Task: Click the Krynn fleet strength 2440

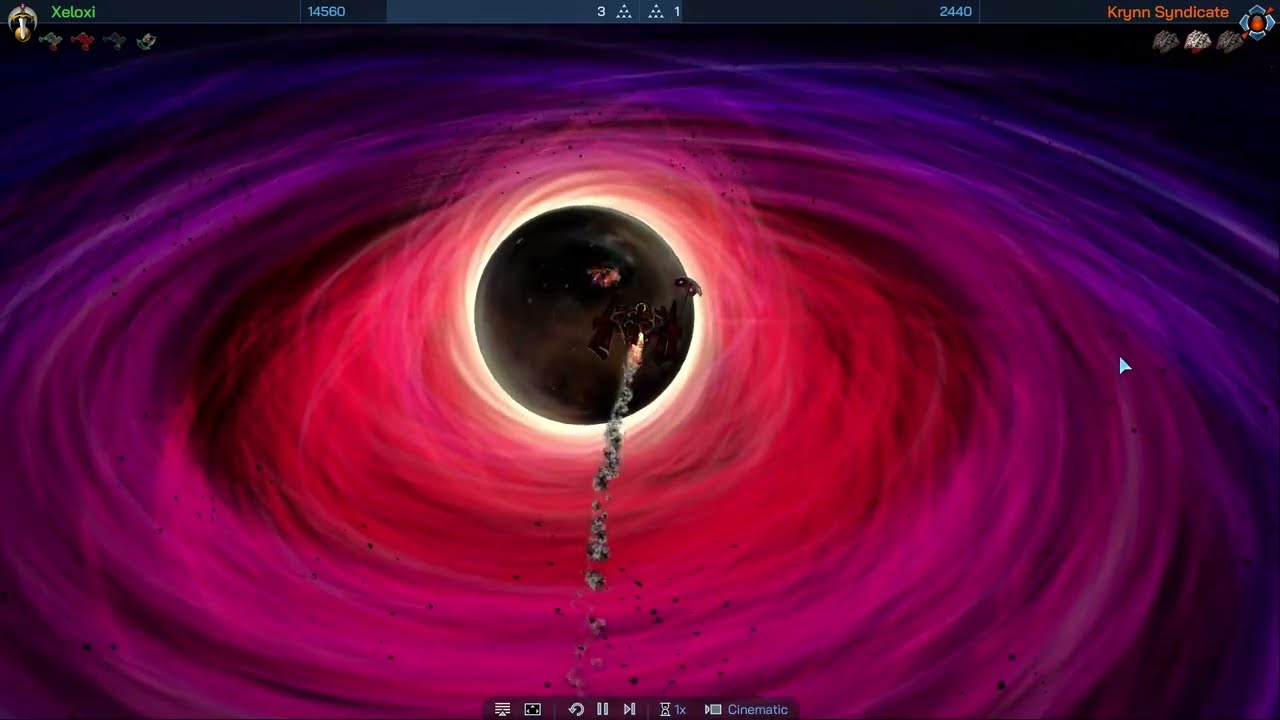Action: click(955, 12)
